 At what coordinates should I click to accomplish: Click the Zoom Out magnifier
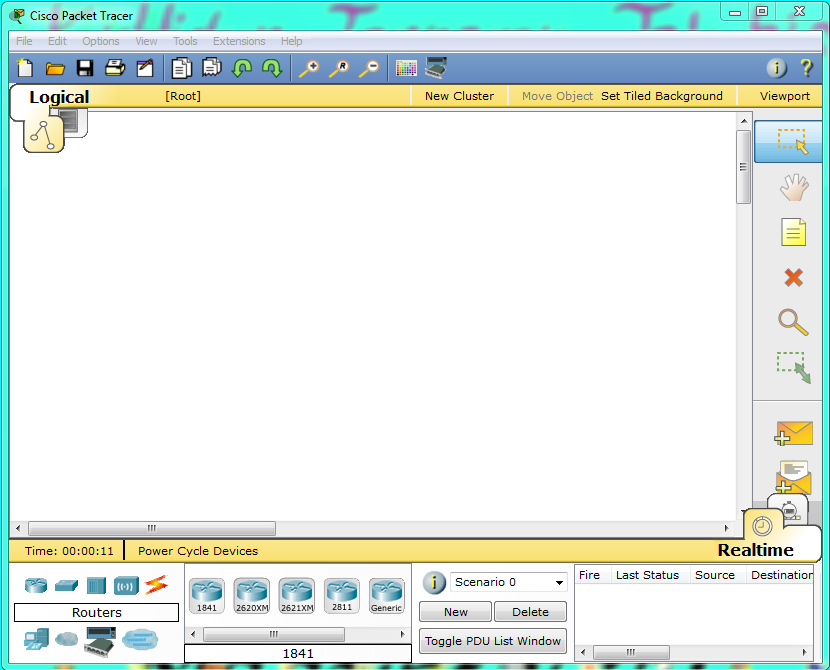(369, 69)
